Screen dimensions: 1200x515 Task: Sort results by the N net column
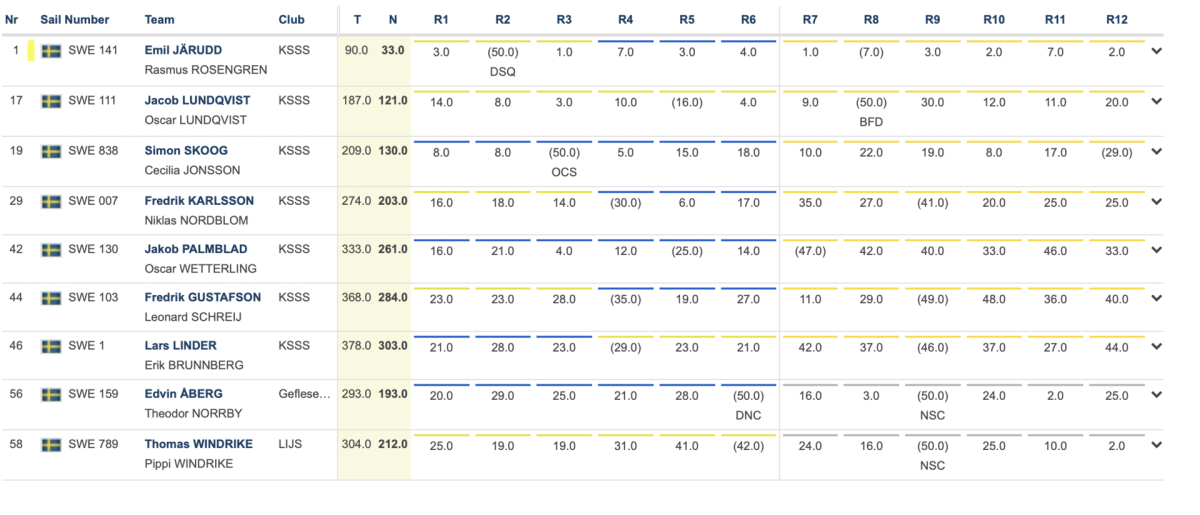pyautogui.click(x=392, y=20)
